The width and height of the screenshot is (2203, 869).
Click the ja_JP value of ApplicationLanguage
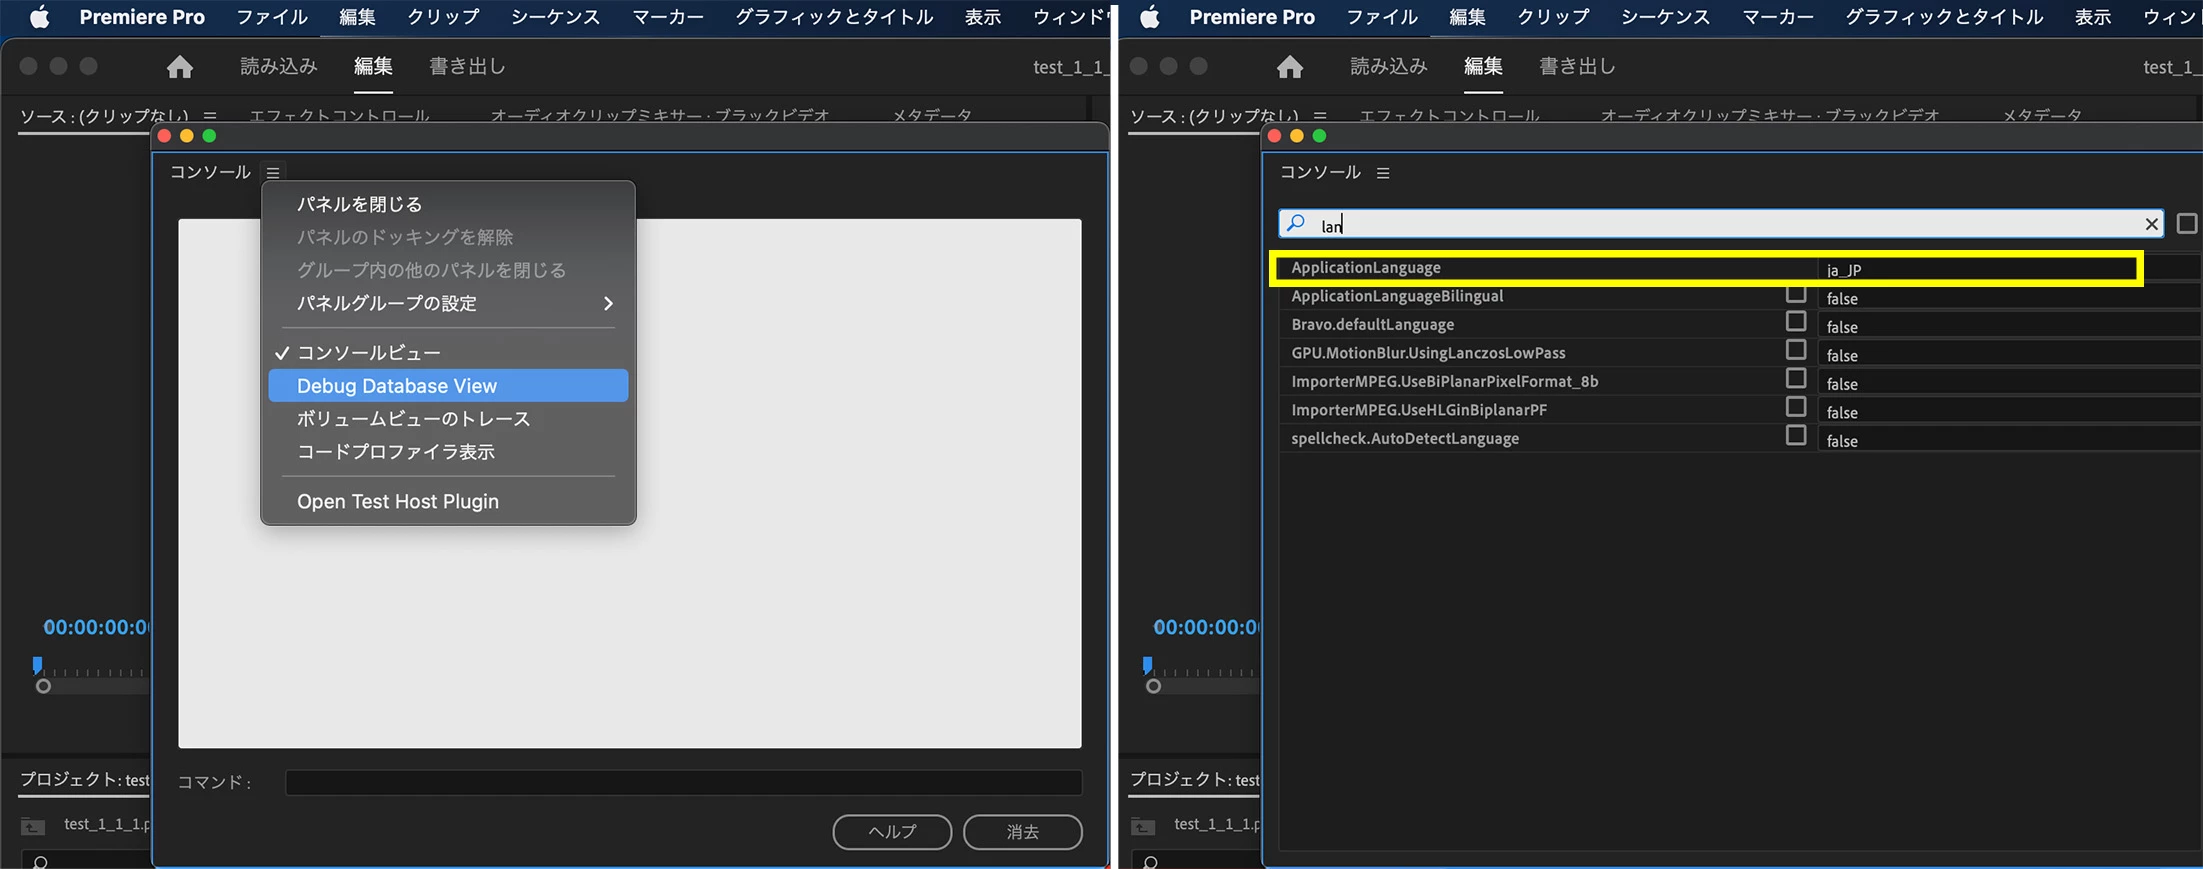click(1844, 270)
